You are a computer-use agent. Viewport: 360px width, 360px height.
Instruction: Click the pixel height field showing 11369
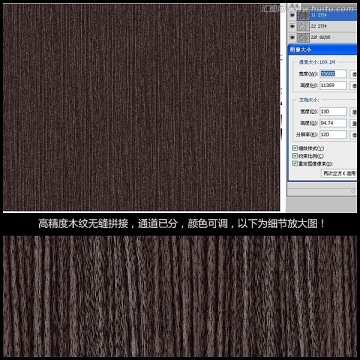click(333, 85)
